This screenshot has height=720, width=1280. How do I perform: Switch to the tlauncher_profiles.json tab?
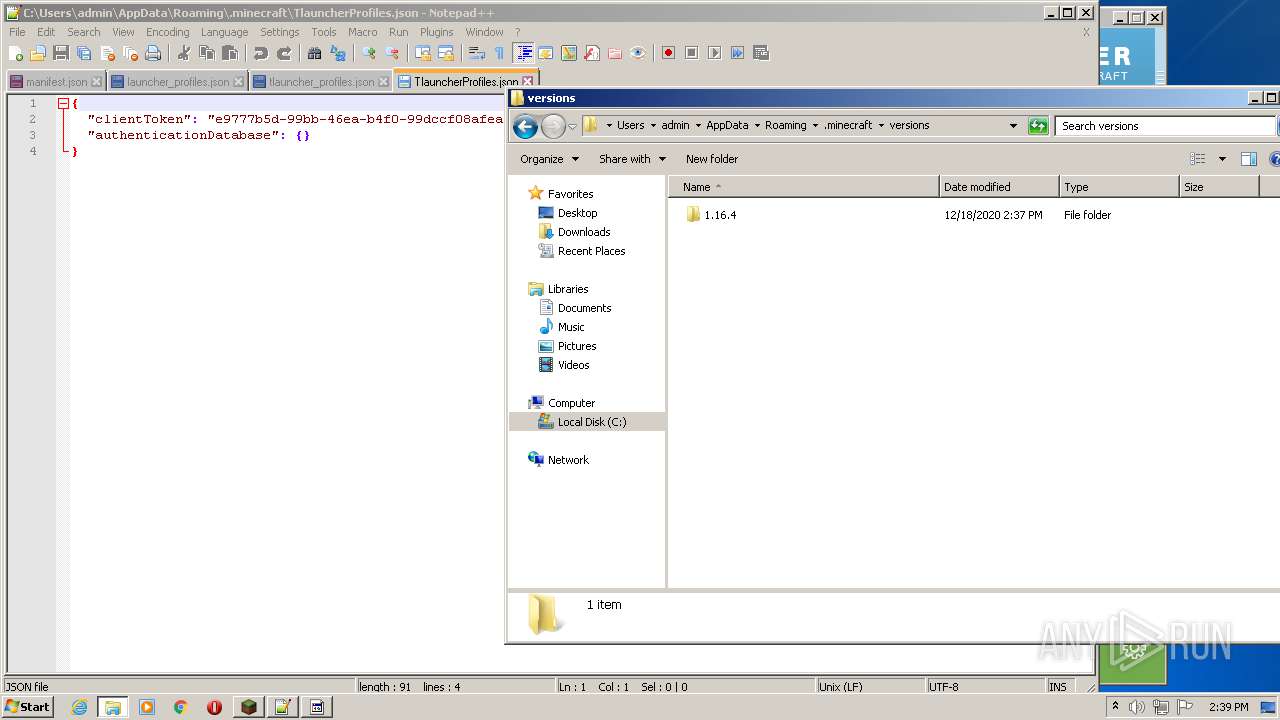tap(321, 82)
